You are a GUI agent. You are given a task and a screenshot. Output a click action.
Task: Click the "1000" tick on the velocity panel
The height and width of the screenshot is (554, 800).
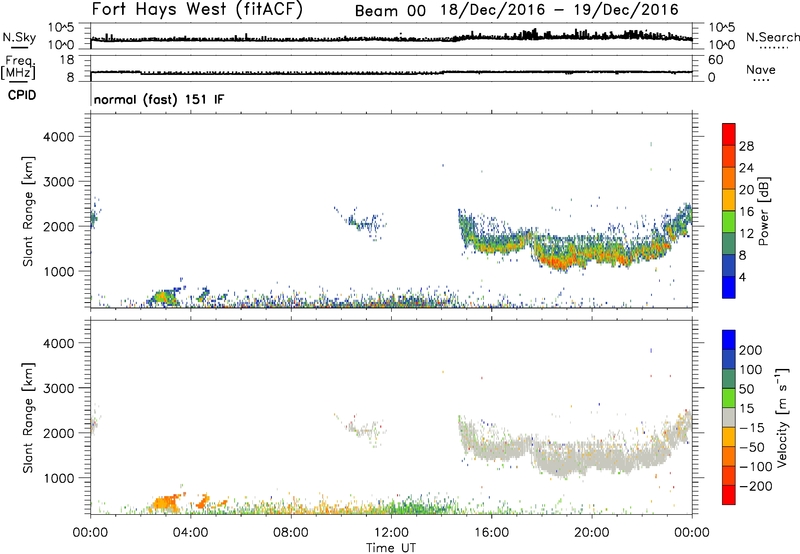(58, 478)
